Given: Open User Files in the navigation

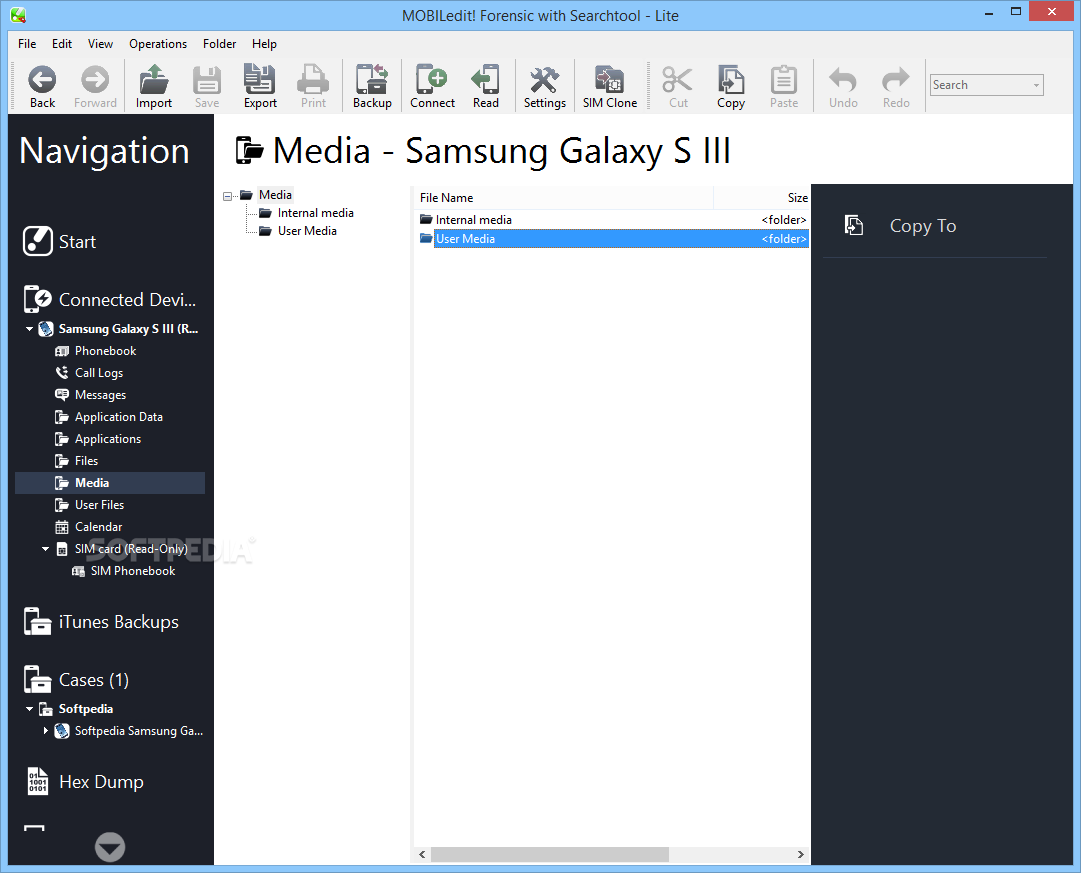Looking at the screenshot, I should coord(99,505).
